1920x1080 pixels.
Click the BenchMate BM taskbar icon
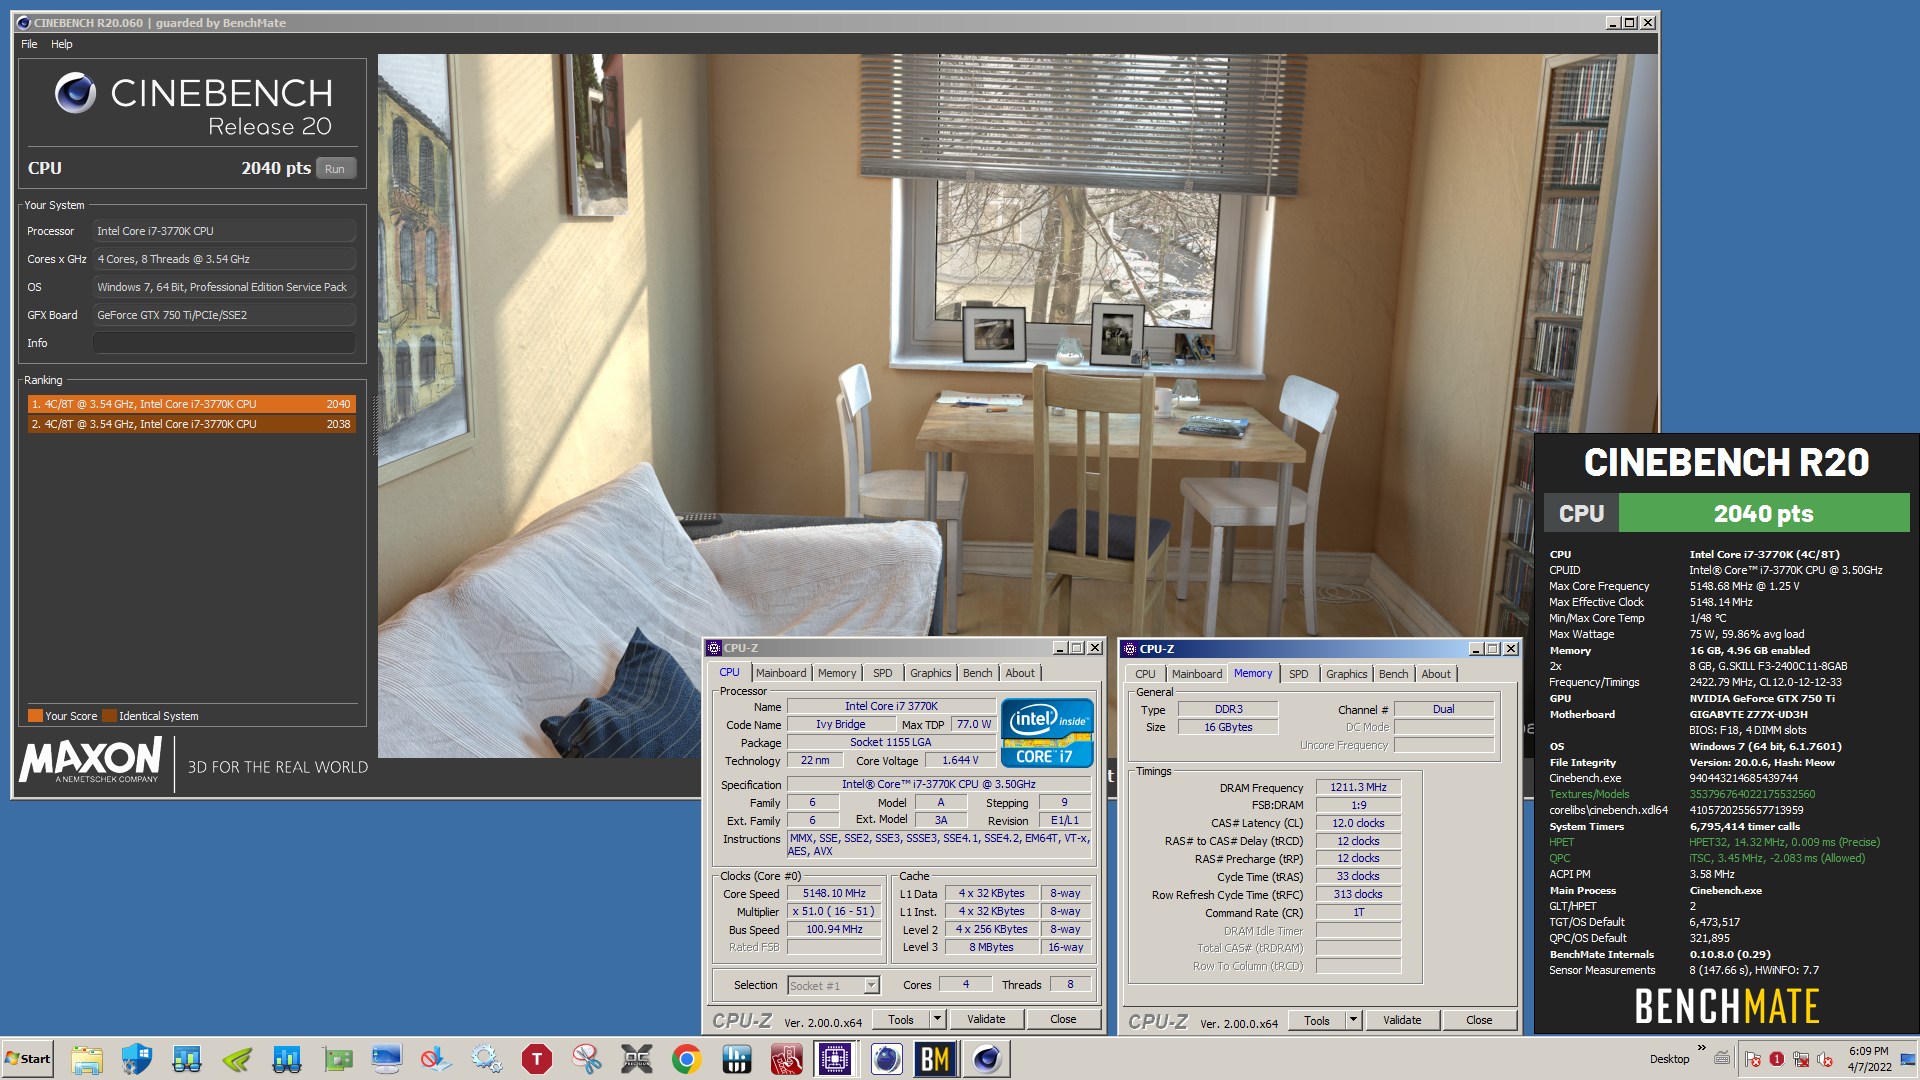coord(935,1058)
